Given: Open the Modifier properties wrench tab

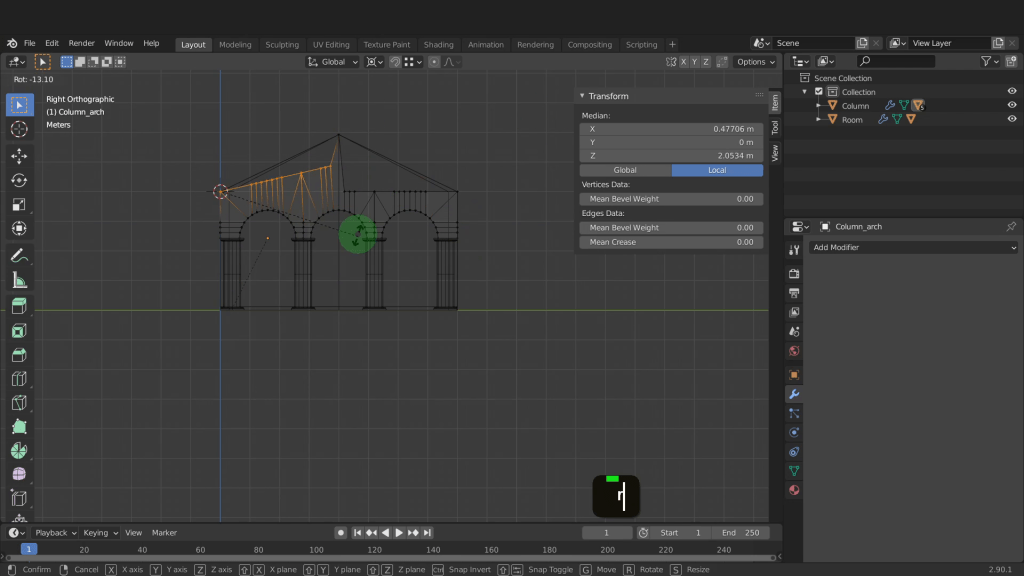Looking at the screenshot, I should pos(794,394).
